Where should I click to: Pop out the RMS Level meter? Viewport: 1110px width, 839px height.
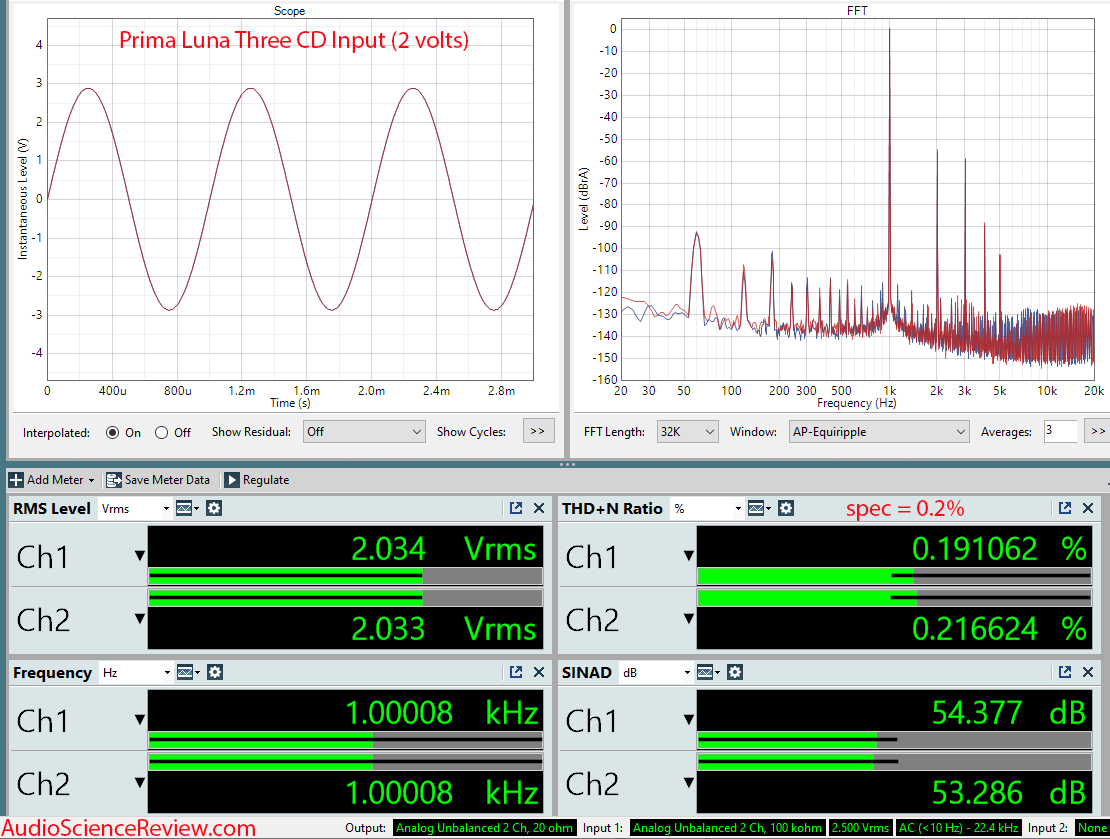[516, 508]
